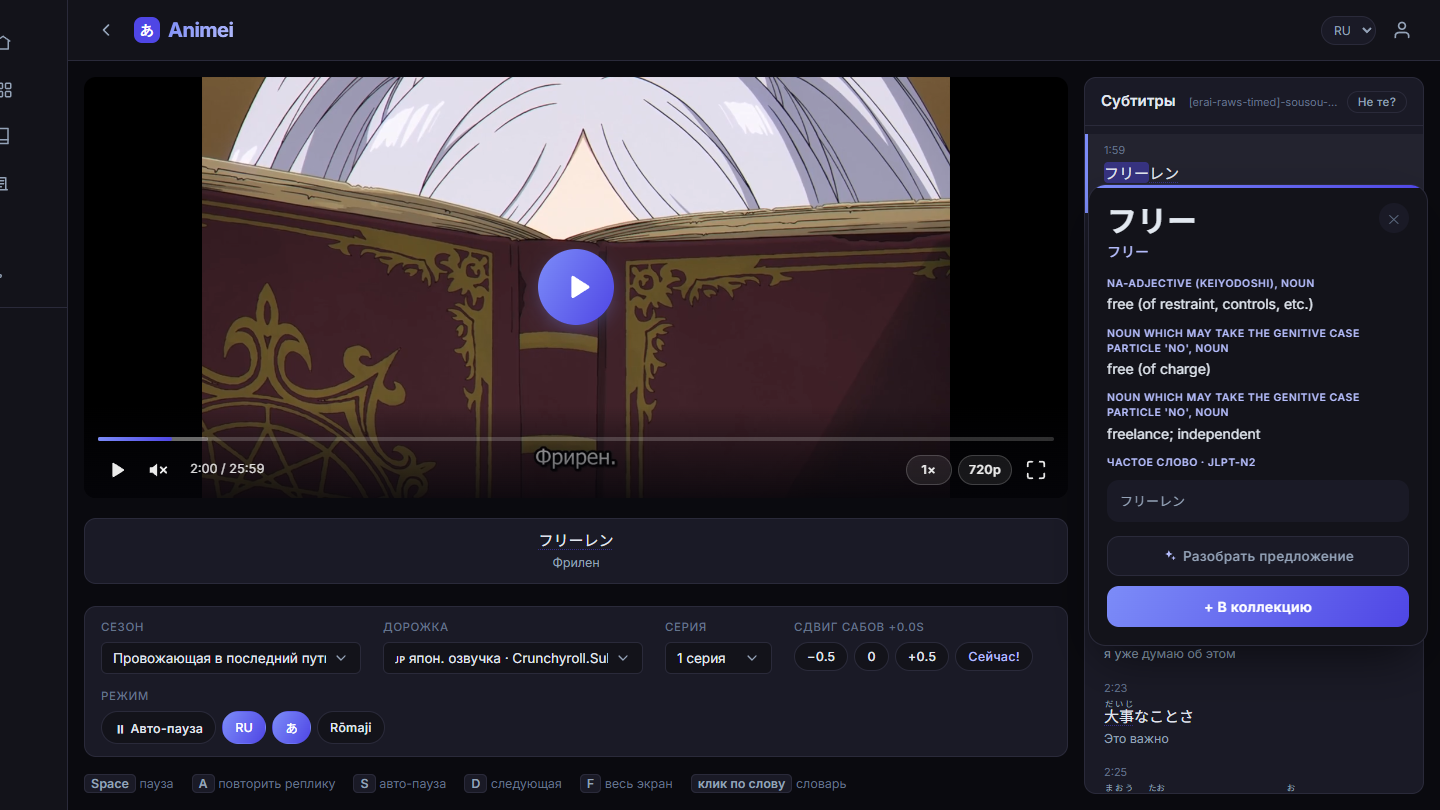The height and width of the screenshot is (810, 1440).
Task: Click the S авто-пауза shortcut hint
Action: pos(400,784)
